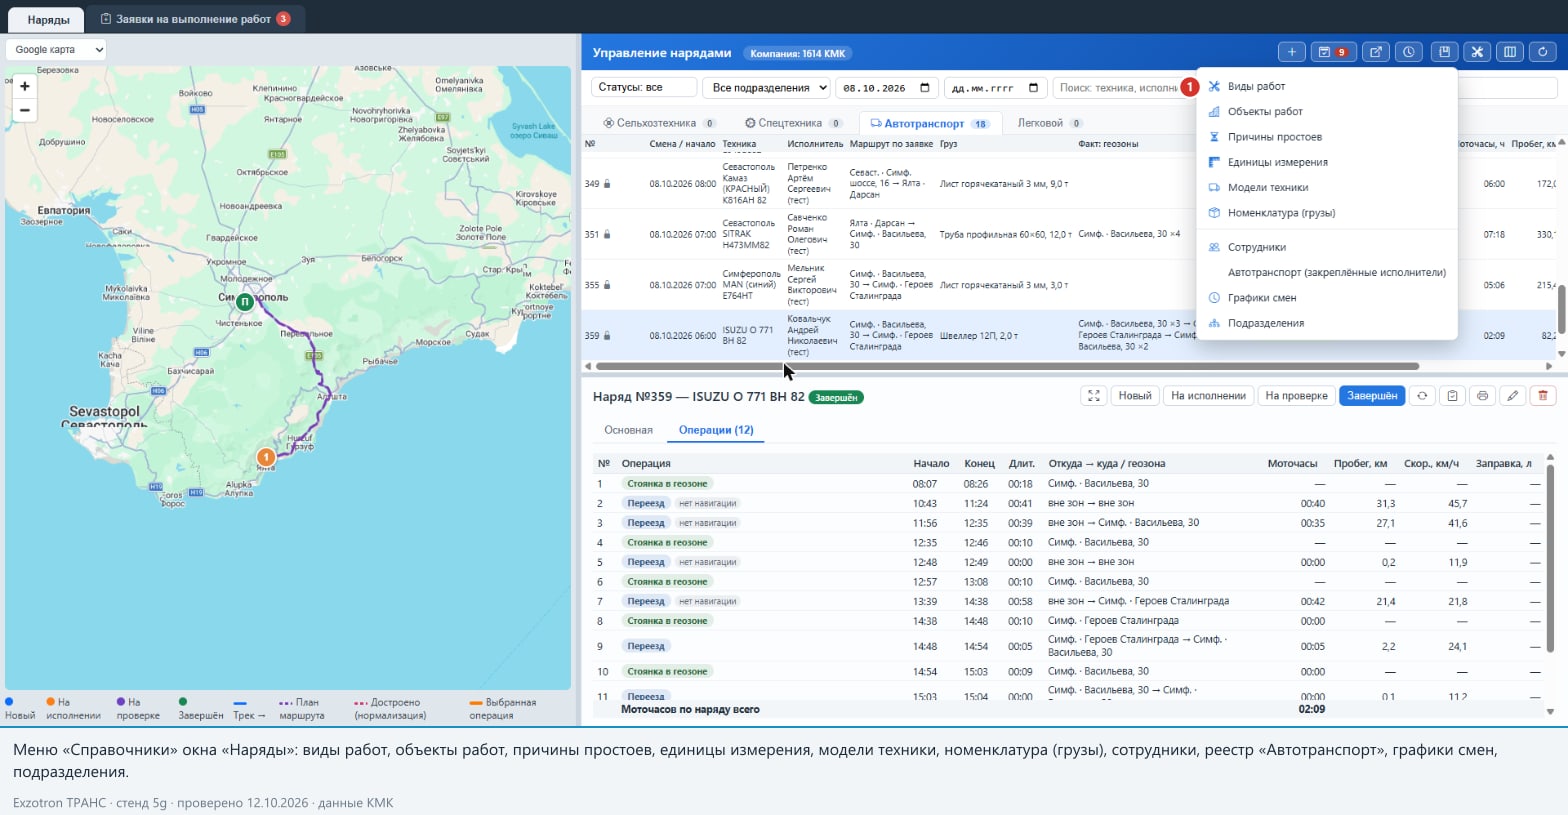1568x815 pixels.
Task: Set order status to На исполнении
Action: pyautogui.click(x=1208, y=396)
